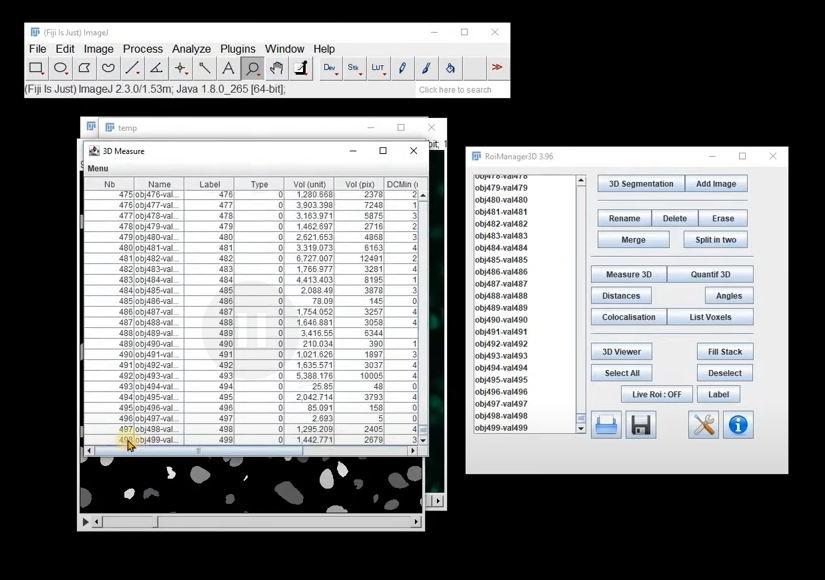825x580 pixels.
Task: Activate the Line tool
Action: [132, 67]
